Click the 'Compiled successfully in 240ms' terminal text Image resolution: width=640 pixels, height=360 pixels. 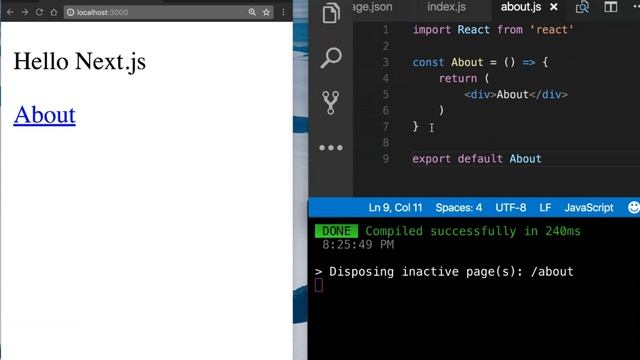click(x=473, y=231)
